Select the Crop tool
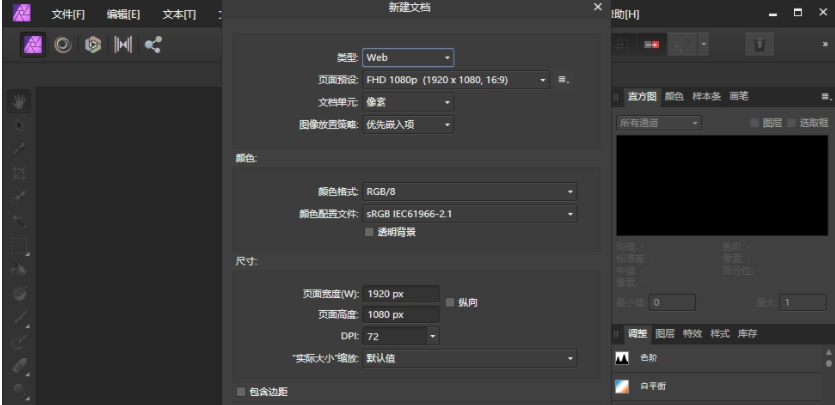This screenshot has height=405, width=835. pyautogui.click(x=20, y=173)
